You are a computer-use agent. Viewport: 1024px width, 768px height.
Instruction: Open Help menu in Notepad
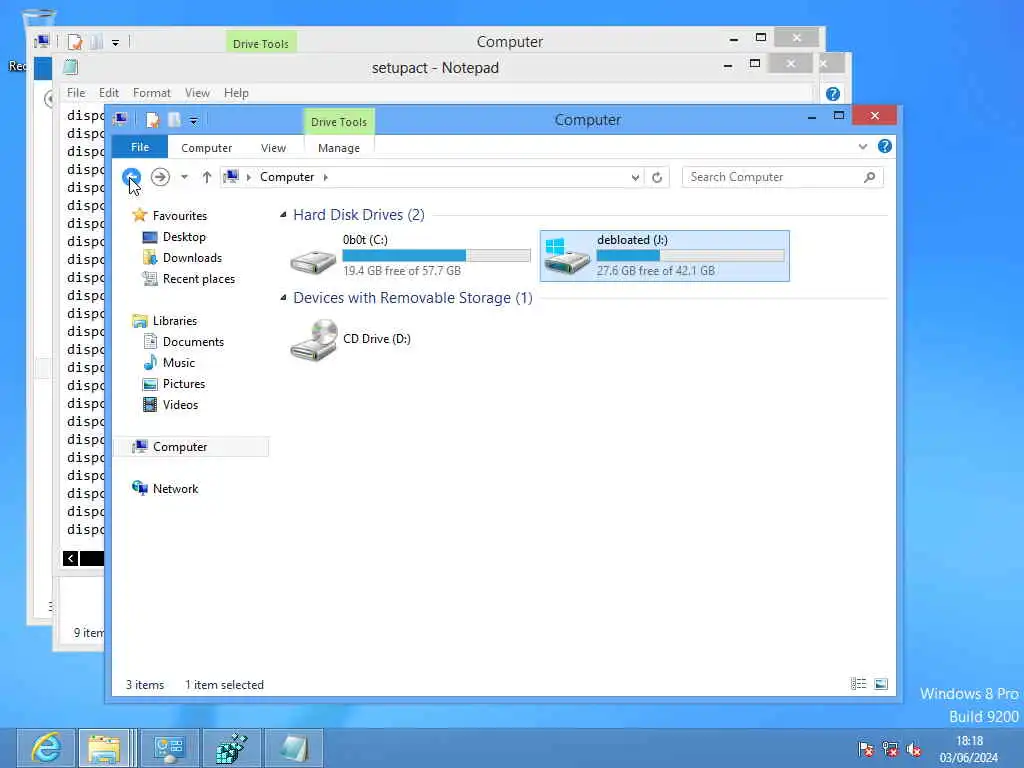[x=236, y=93]
